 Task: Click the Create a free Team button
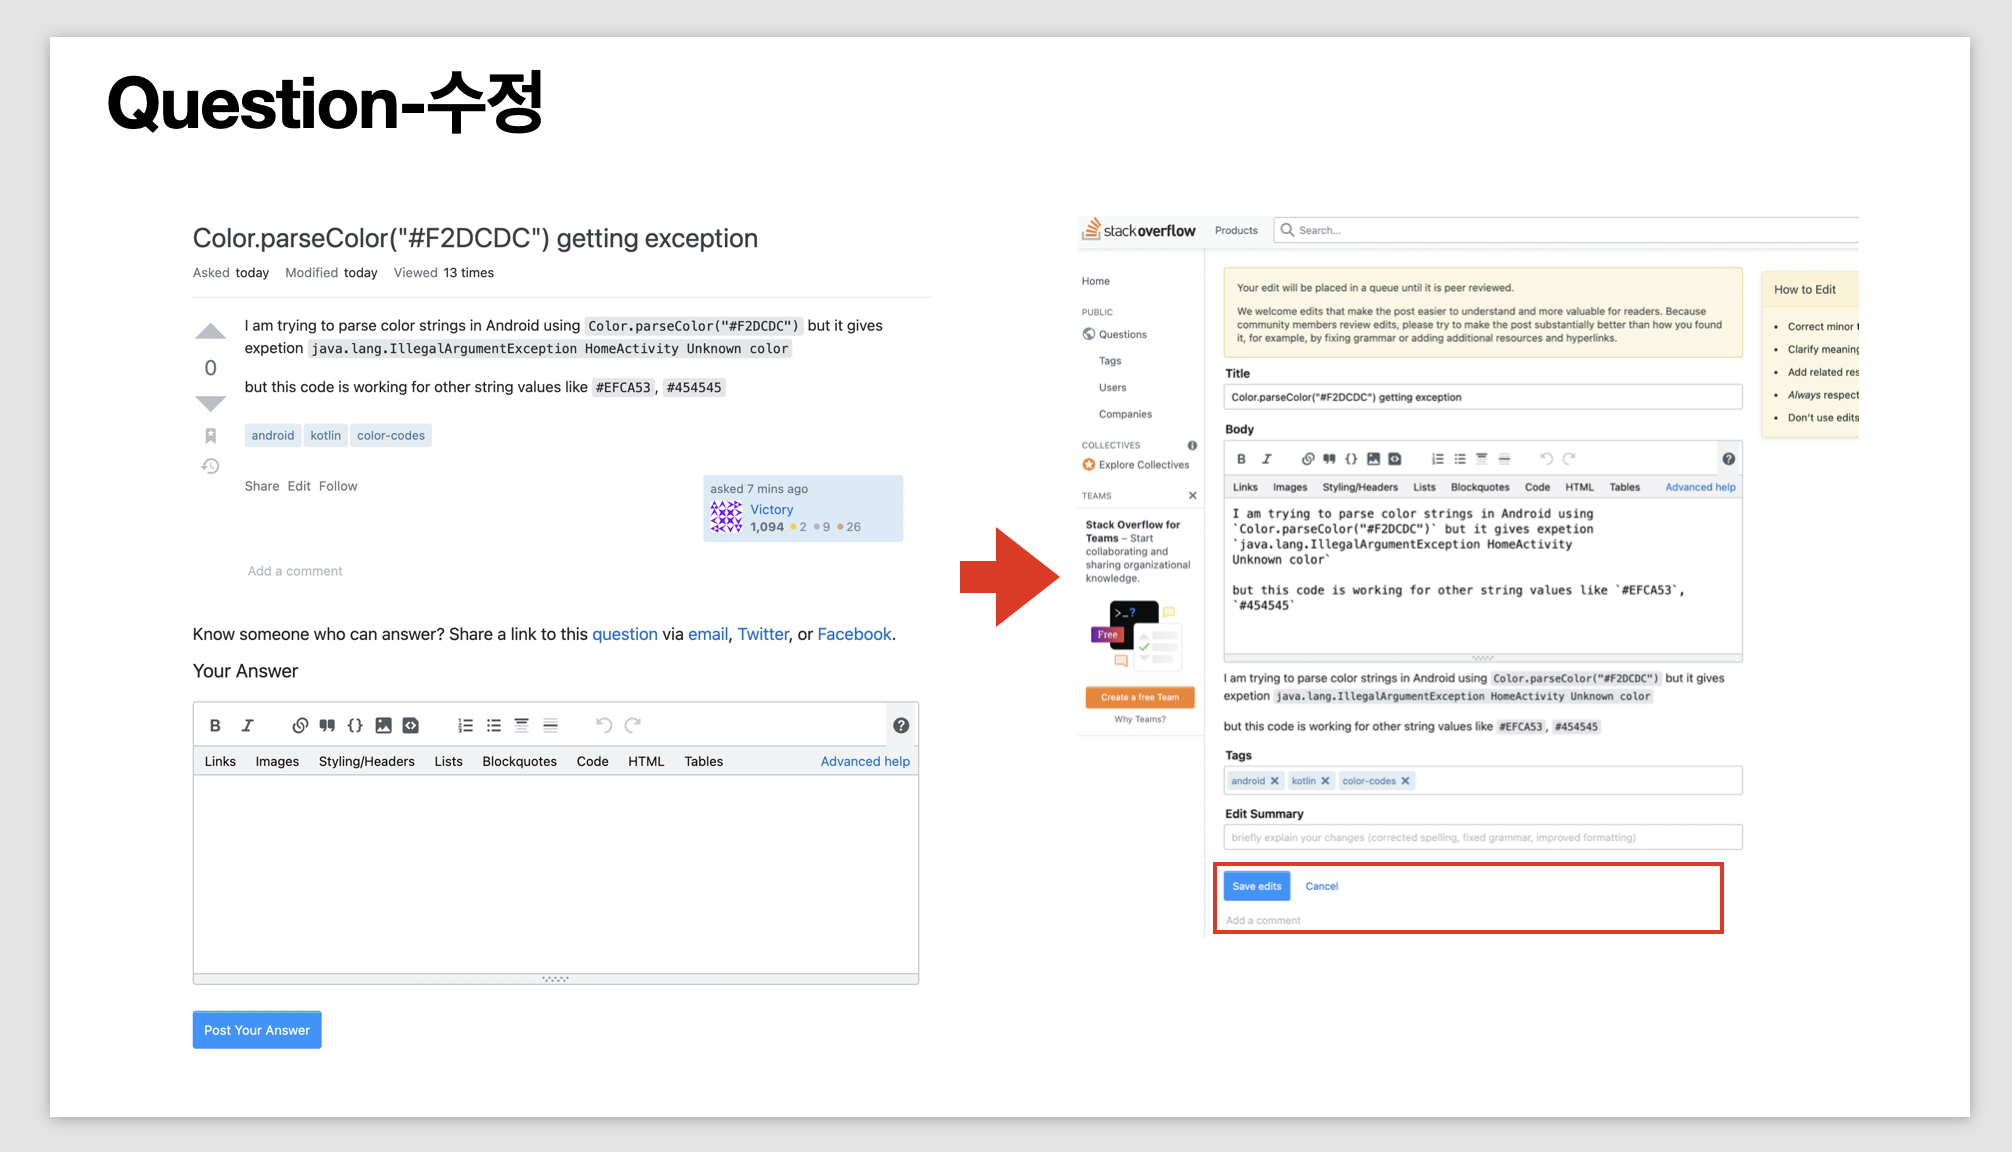pos(1140,697)
